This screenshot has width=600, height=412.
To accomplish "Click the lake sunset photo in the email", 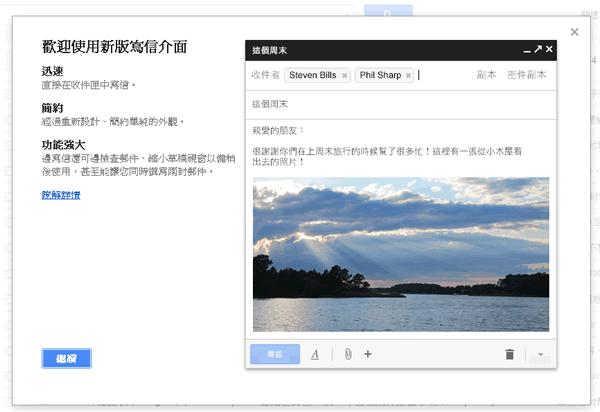I will click(x=400, y=254).
